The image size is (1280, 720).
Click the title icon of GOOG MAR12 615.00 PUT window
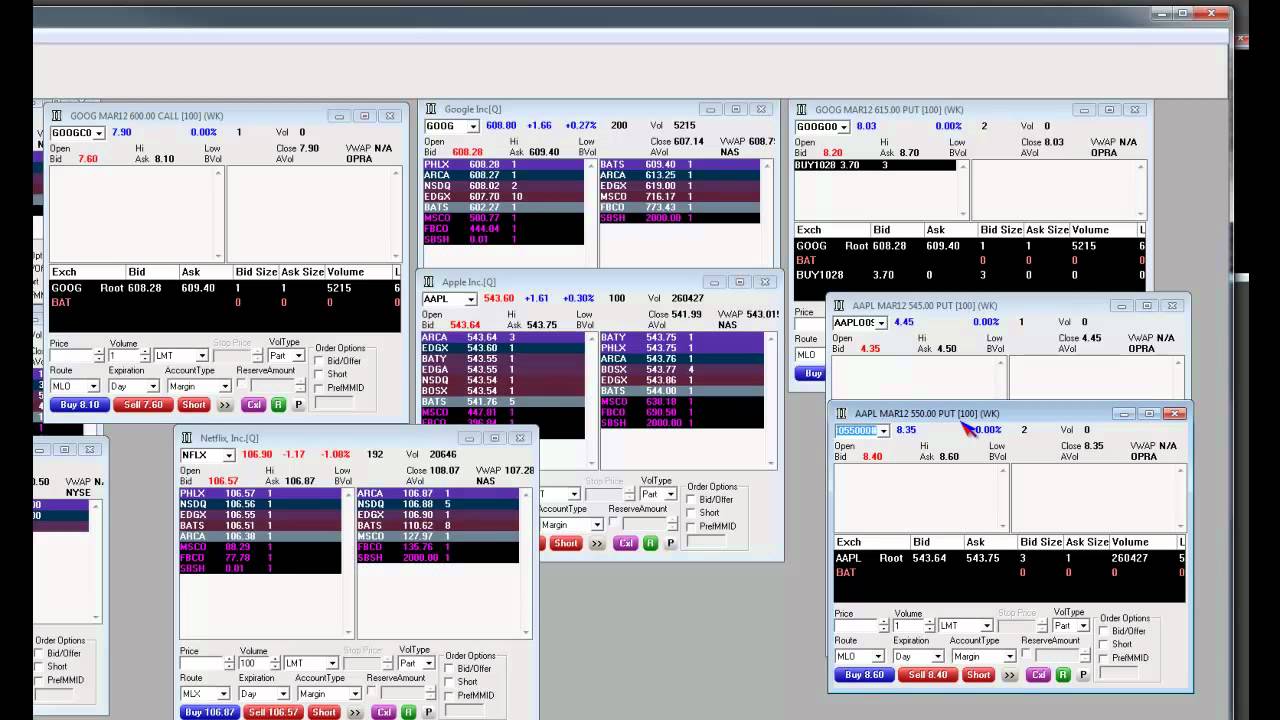(802, 110)
